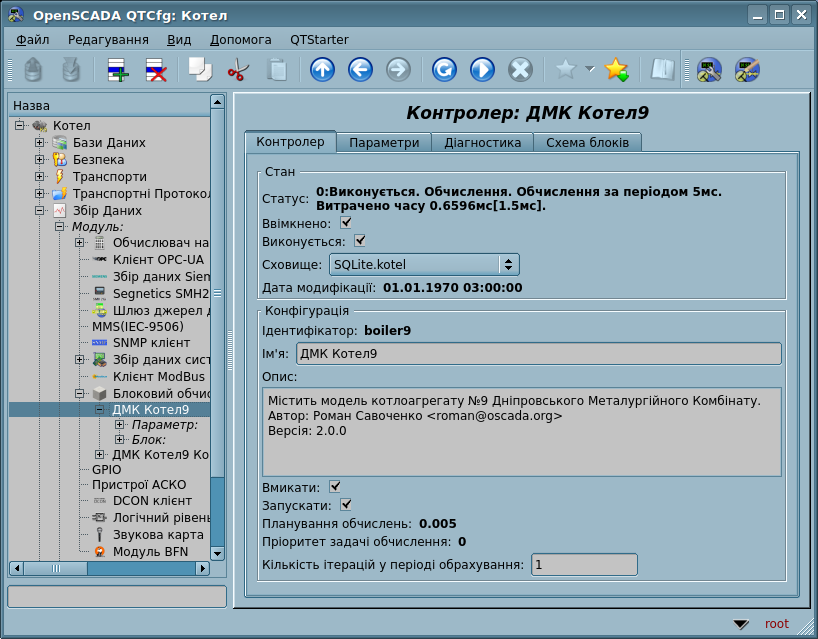
Task: Expand the Бази Даних tree node
Action: 40,143
